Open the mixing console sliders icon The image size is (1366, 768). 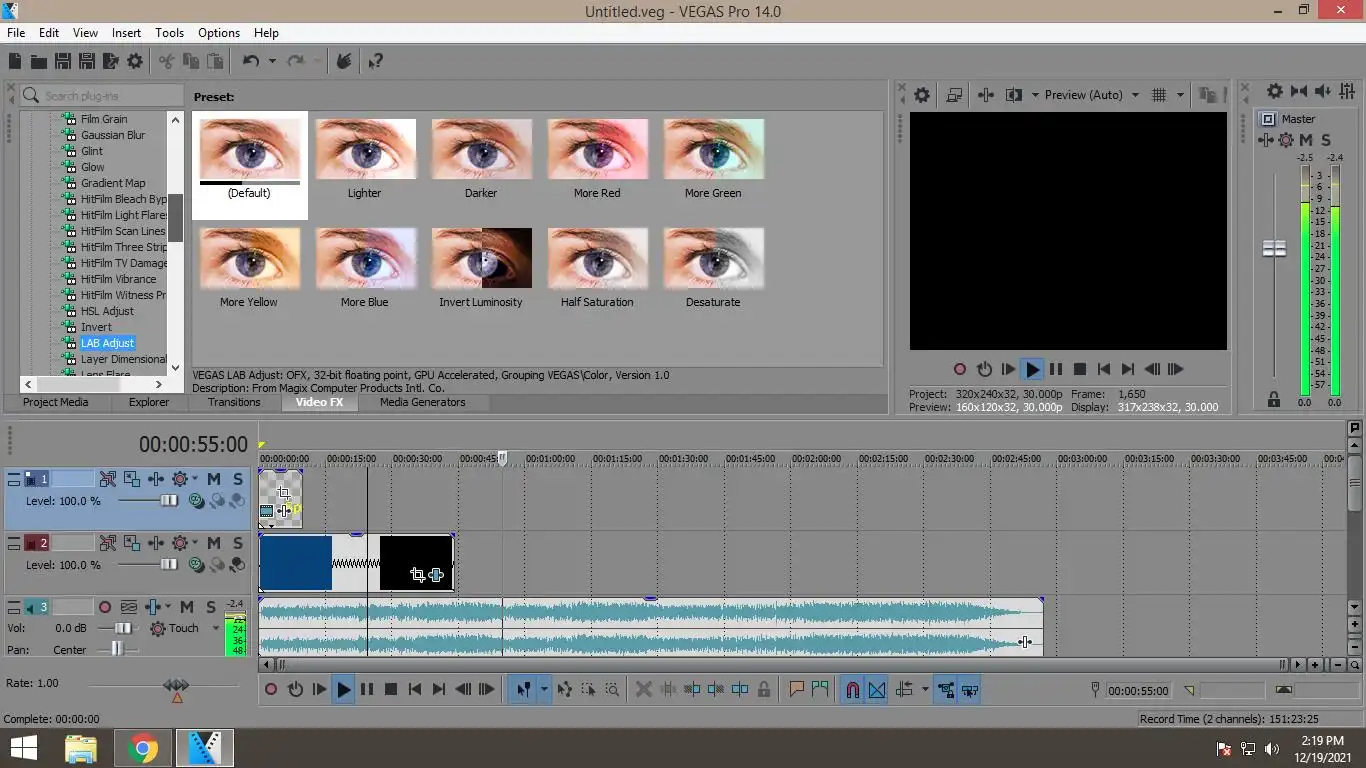pyautogui.click(x=1346, y=91)
